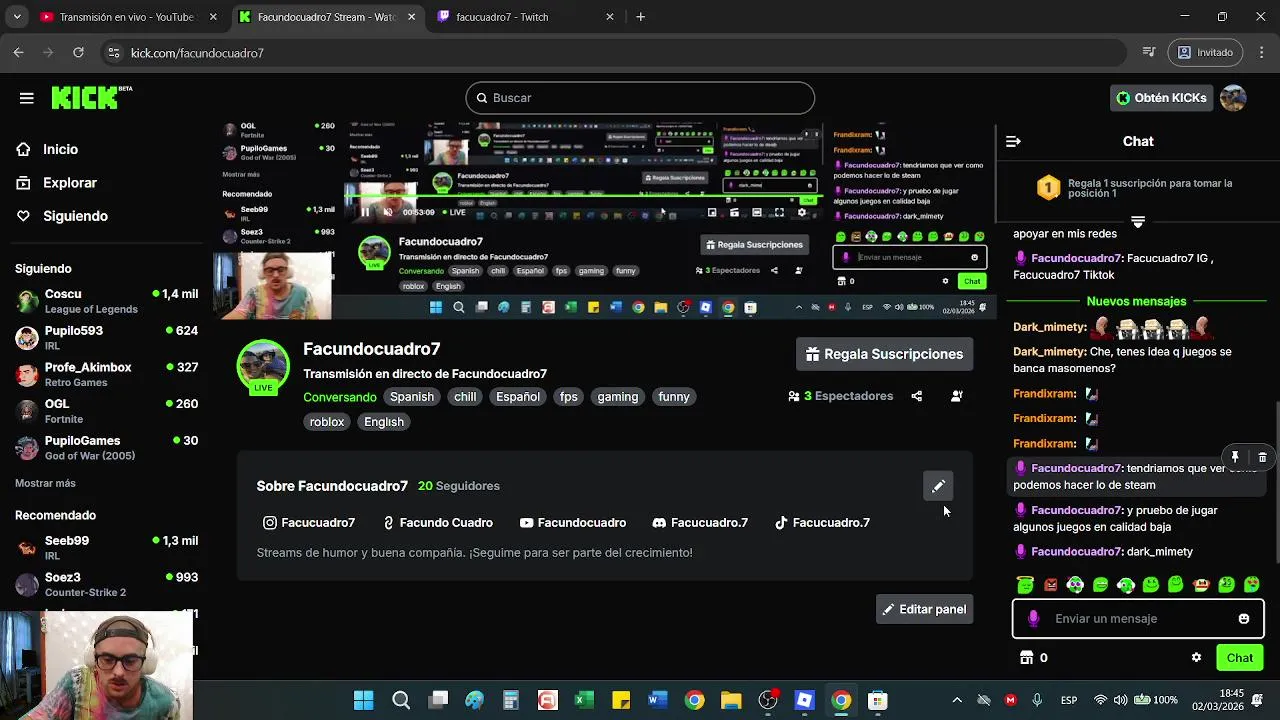Open Excel from the taskbar
Image resolution: width=1280 pixels, height=720 pixels.
pyautogui.click(x=584, y=701)
